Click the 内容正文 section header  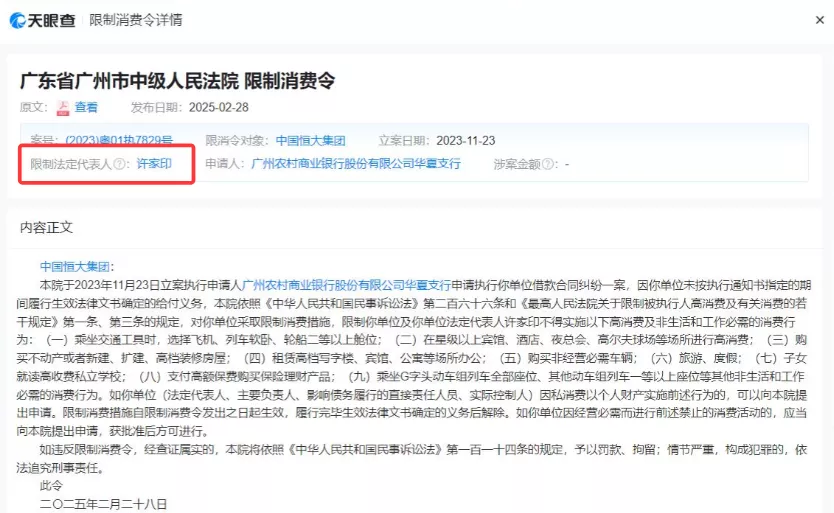[x=46, y=227]
